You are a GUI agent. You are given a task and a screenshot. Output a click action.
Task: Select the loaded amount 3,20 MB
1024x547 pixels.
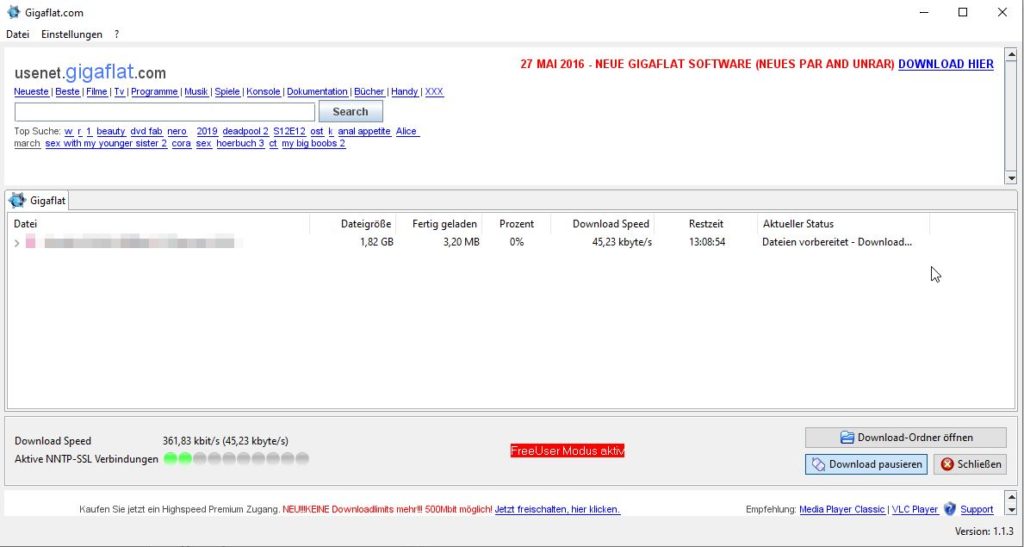click(461, 242)
